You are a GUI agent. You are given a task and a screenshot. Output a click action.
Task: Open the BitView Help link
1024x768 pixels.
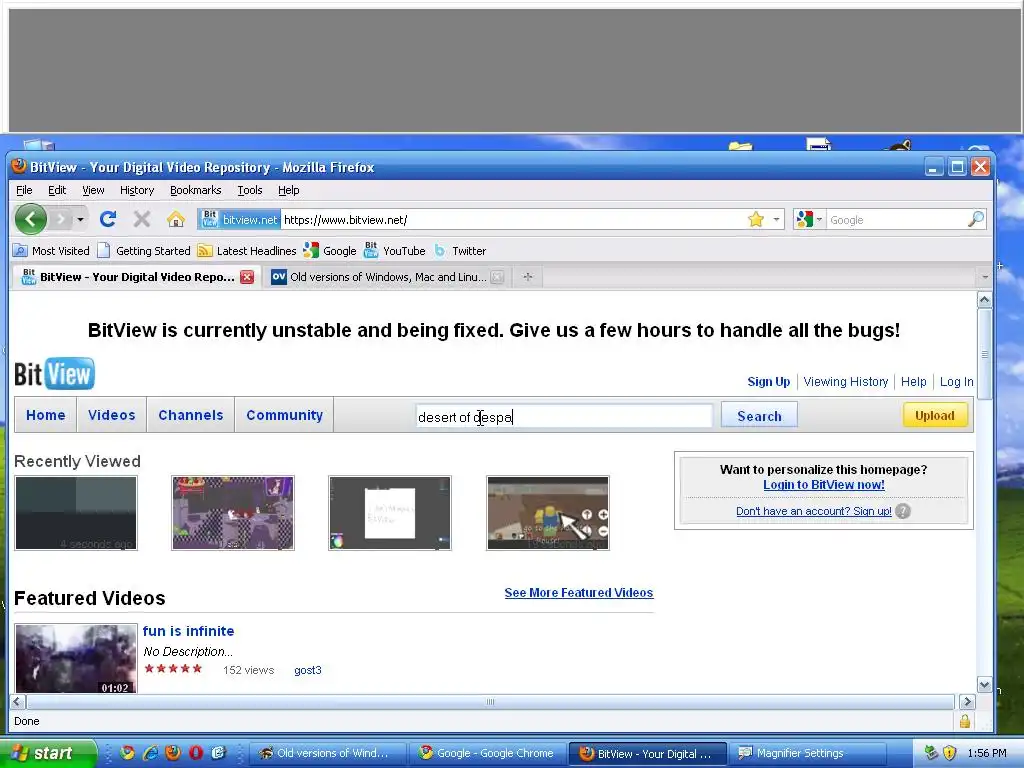(x=914, y=381)
